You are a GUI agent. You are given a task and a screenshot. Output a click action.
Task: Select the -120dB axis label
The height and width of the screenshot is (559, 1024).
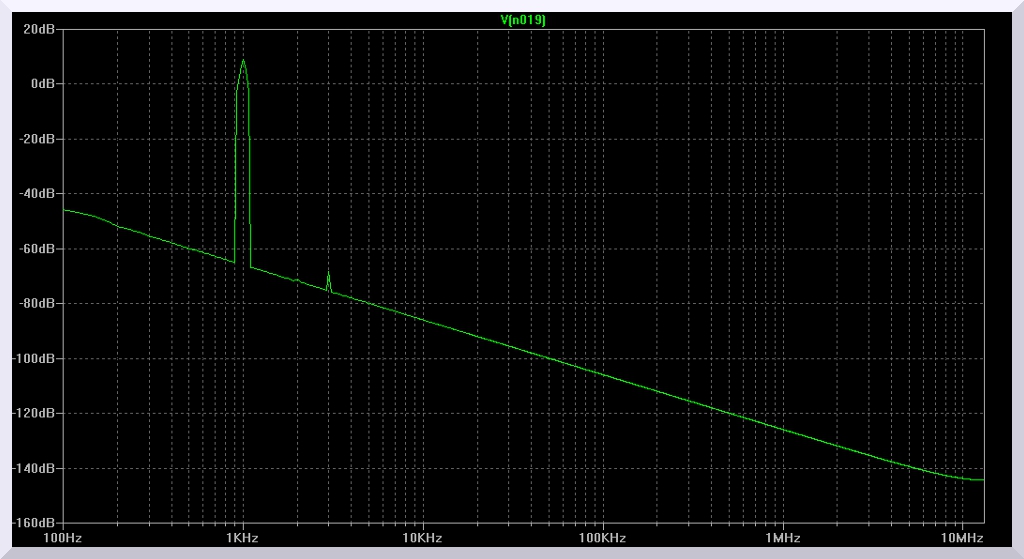(x=37, y=413)
